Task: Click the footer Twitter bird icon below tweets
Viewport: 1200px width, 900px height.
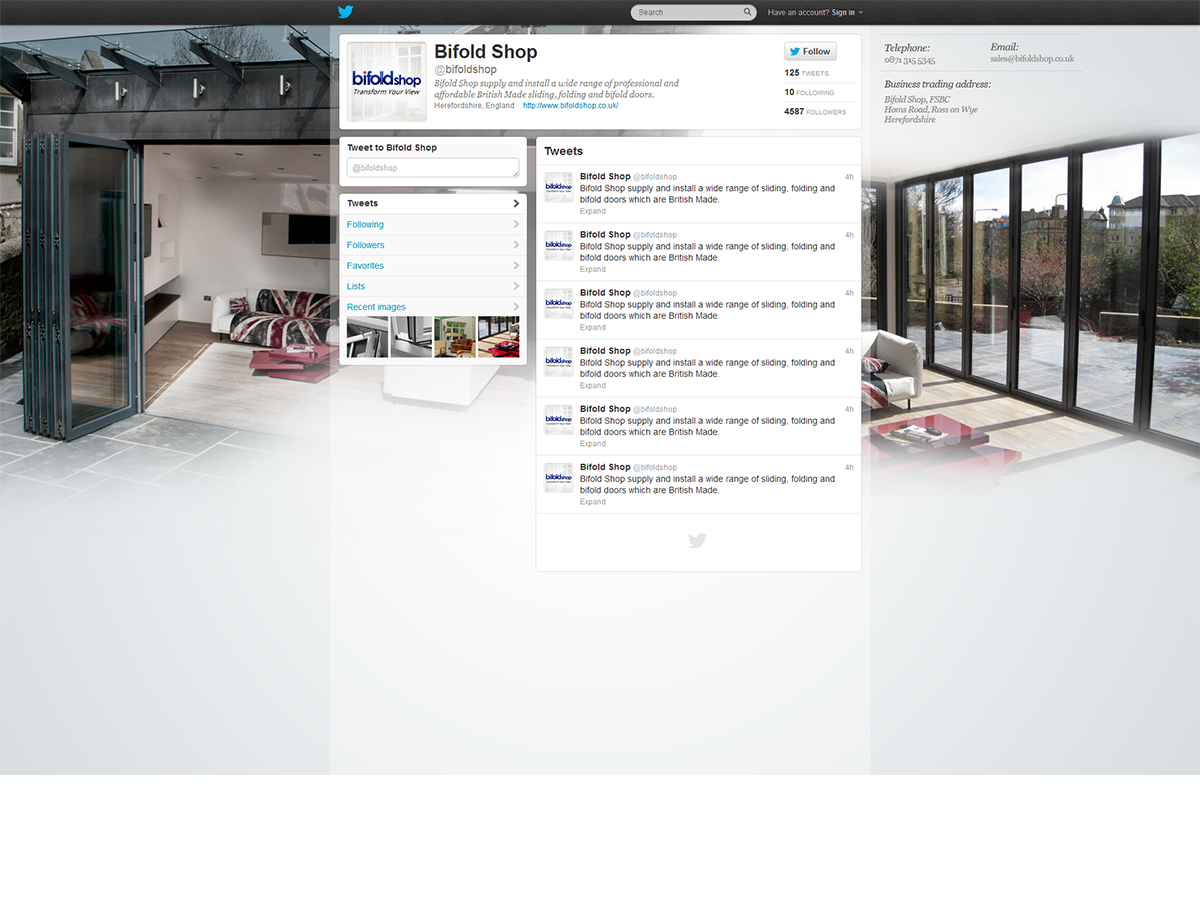Action: (697, 541)
